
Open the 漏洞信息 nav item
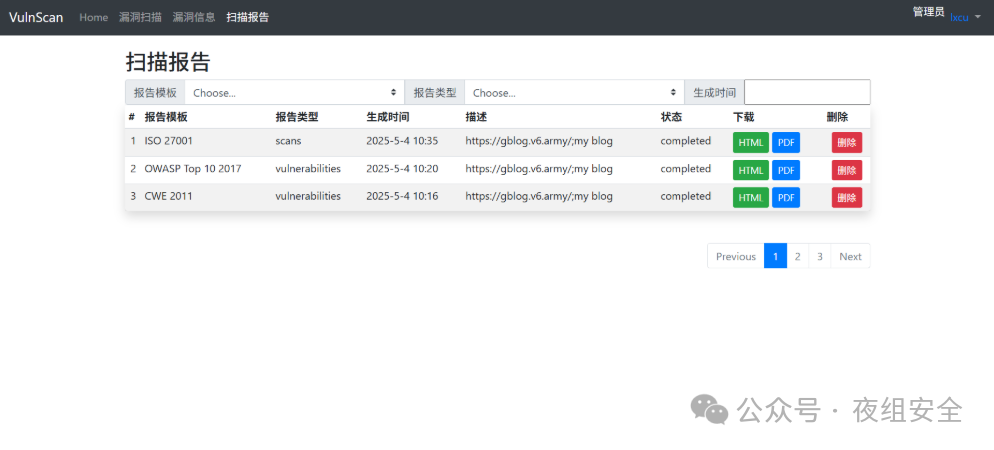[x=194, y=17]
